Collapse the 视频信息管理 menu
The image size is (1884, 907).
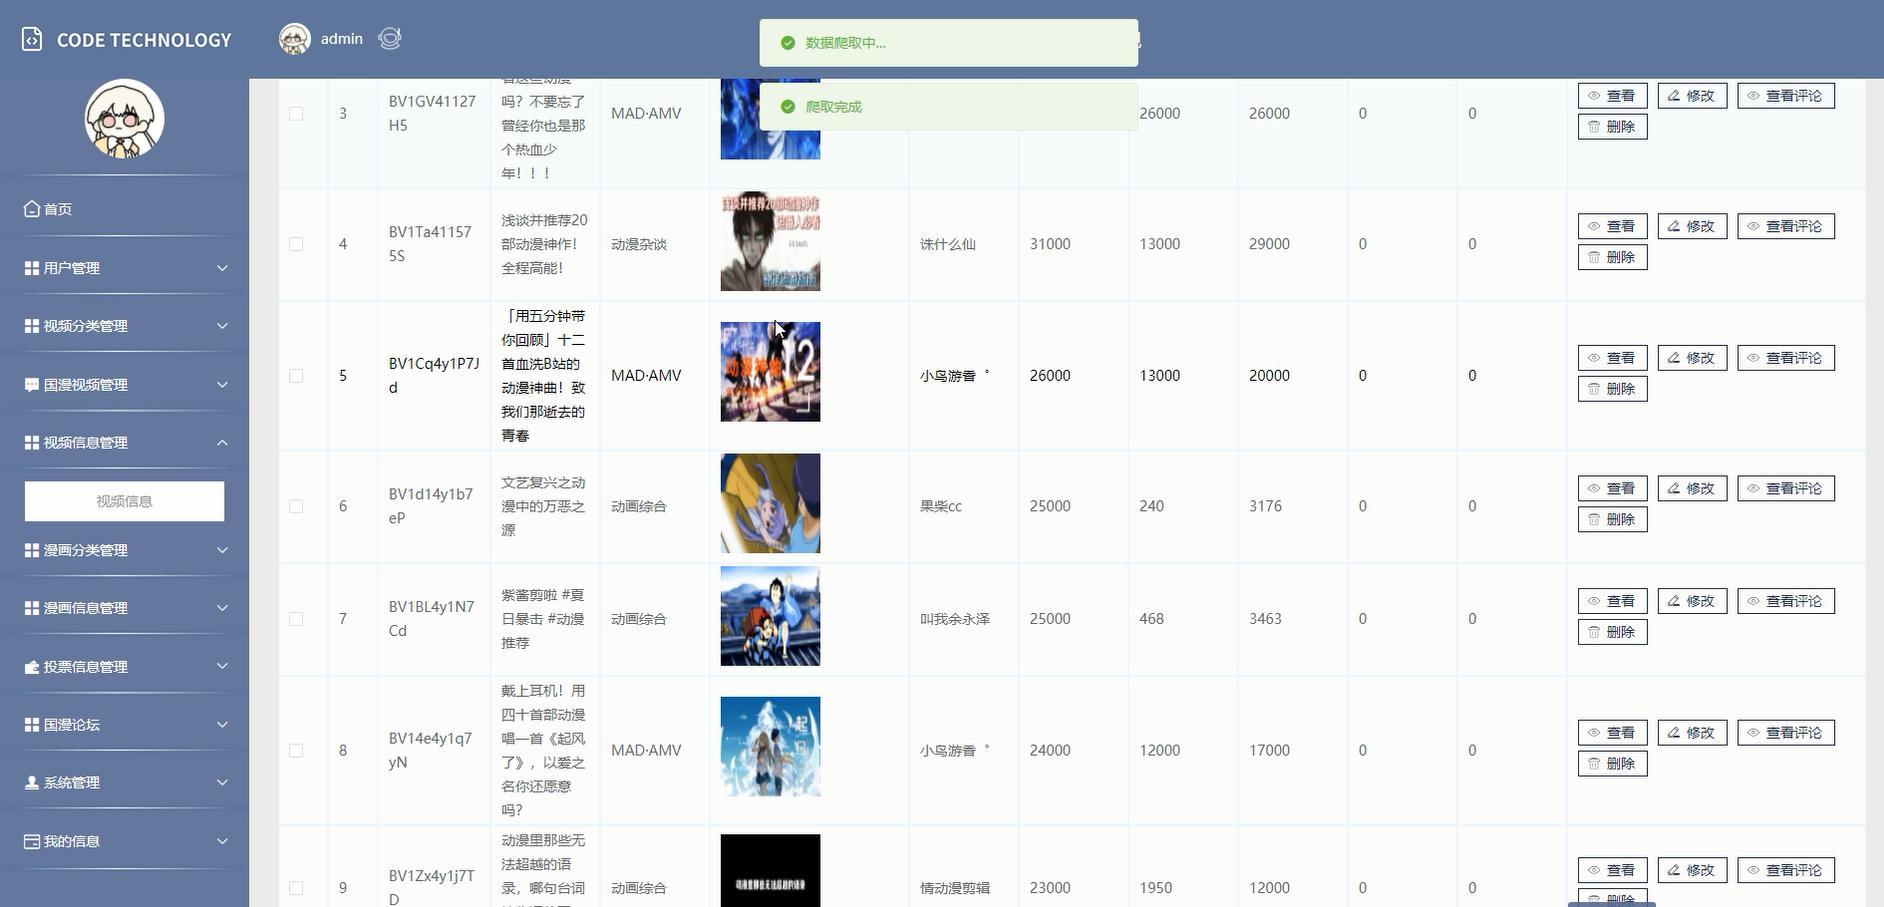124,442
